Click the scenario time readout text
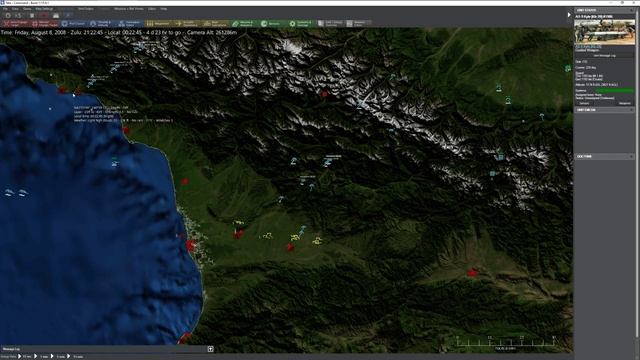The height and width of the screenshot is (360, 640). pos(119,32)
